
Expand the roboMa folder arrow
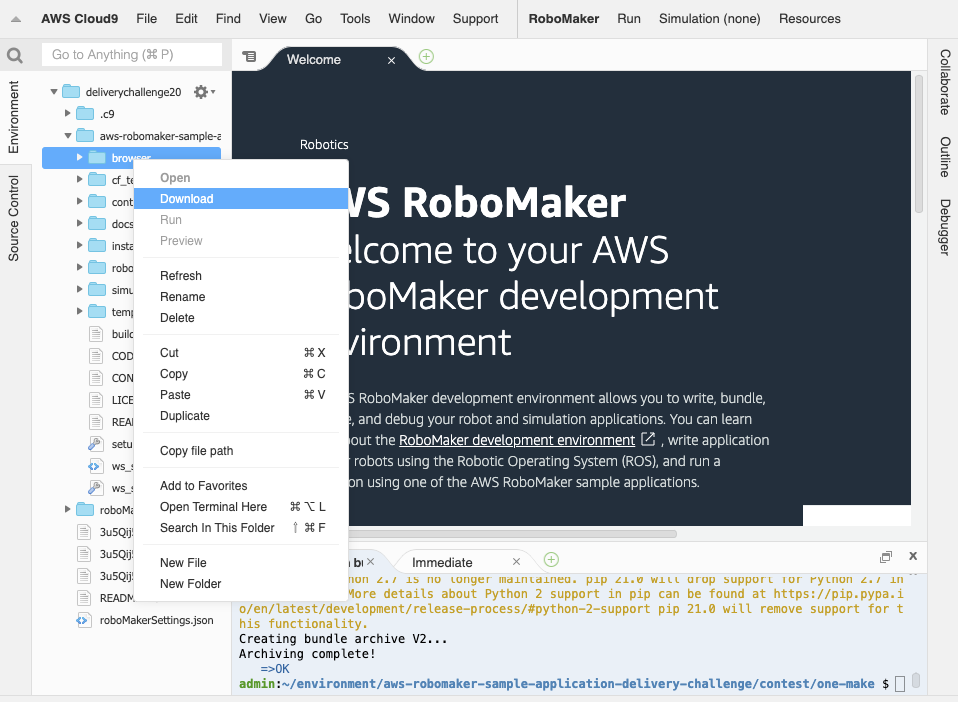click(67, 509)
